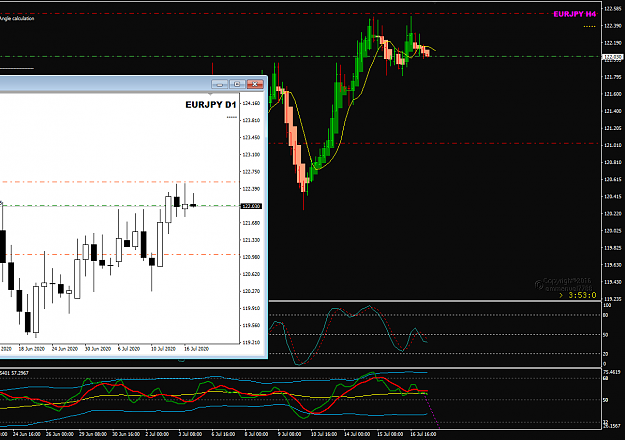The image size is (625, 440).
Task: Click the 24 Jun 16:00 time on H4 axis
Action: pyautogui.click(x=27, y=434)
